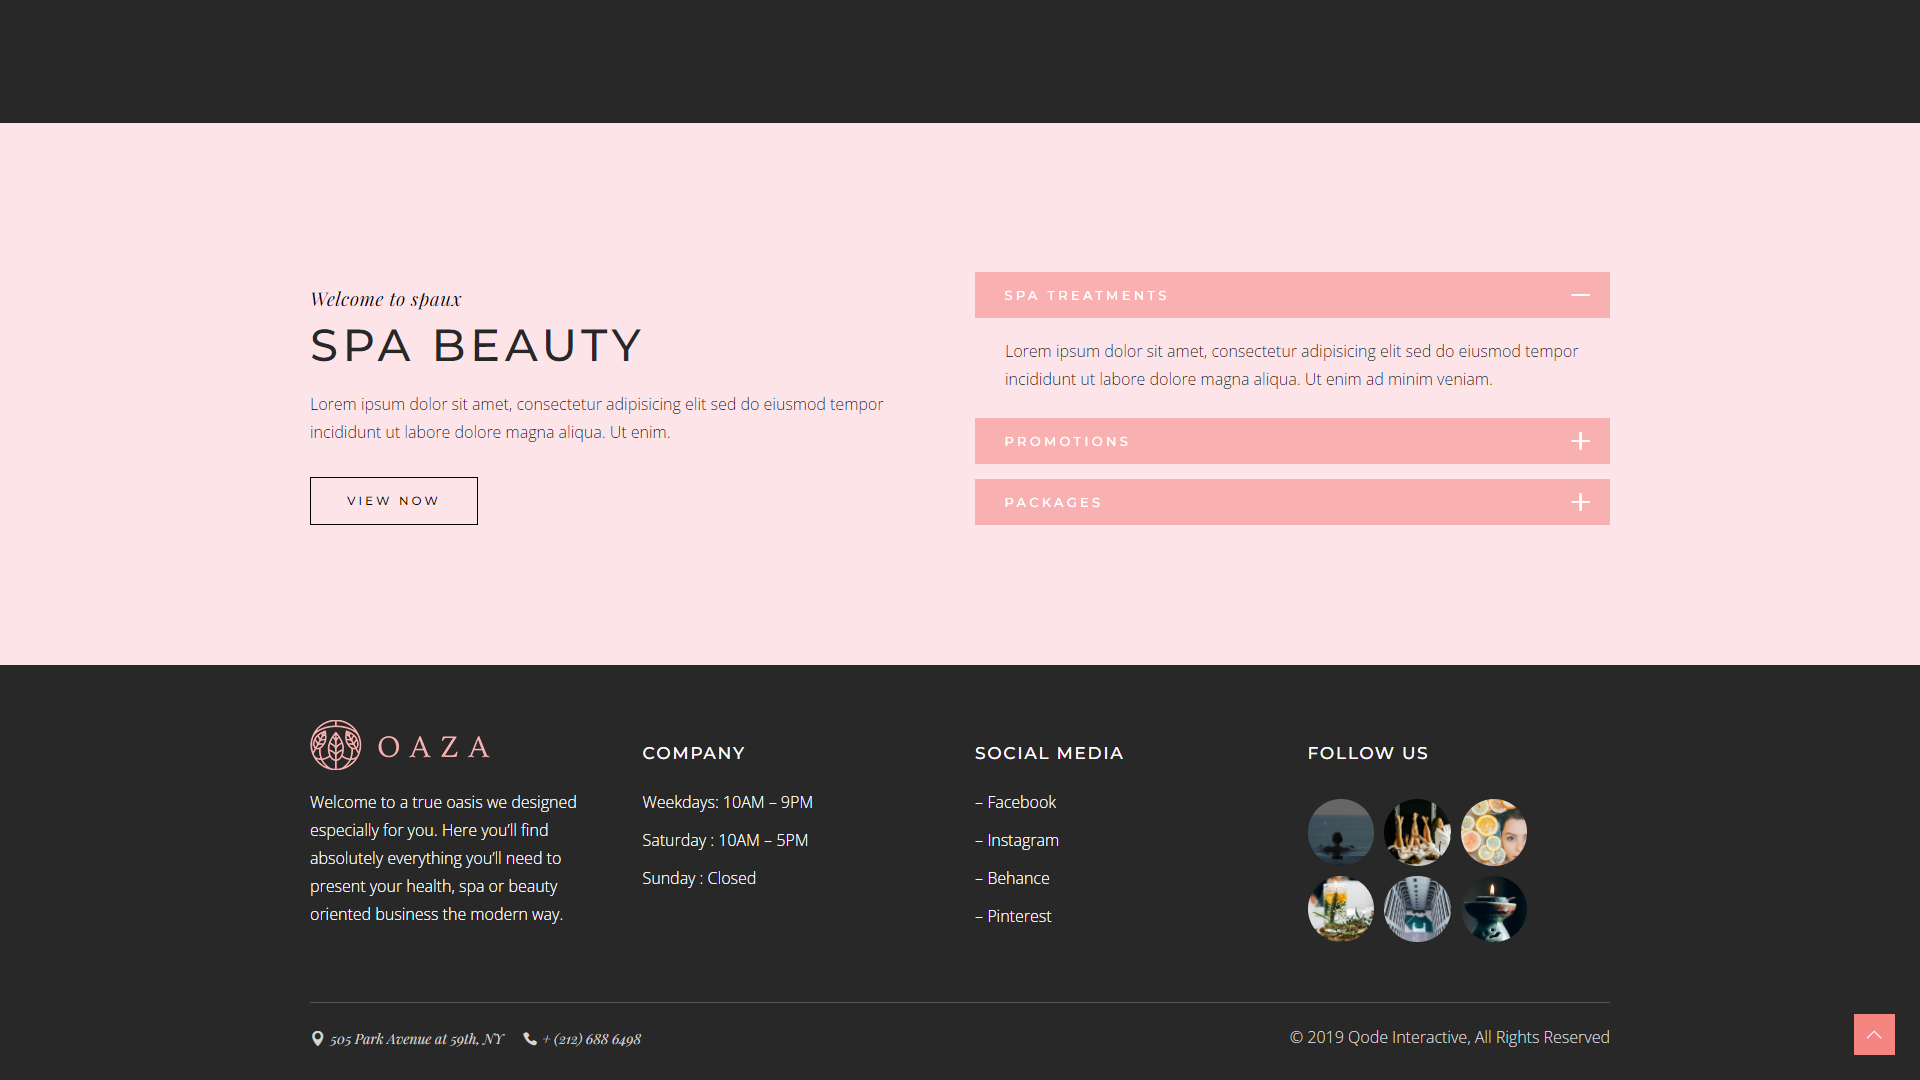Open the Behance footer link
Image resolution: width=1920 pixels, height=1080 pixels.
point(1018,878)
